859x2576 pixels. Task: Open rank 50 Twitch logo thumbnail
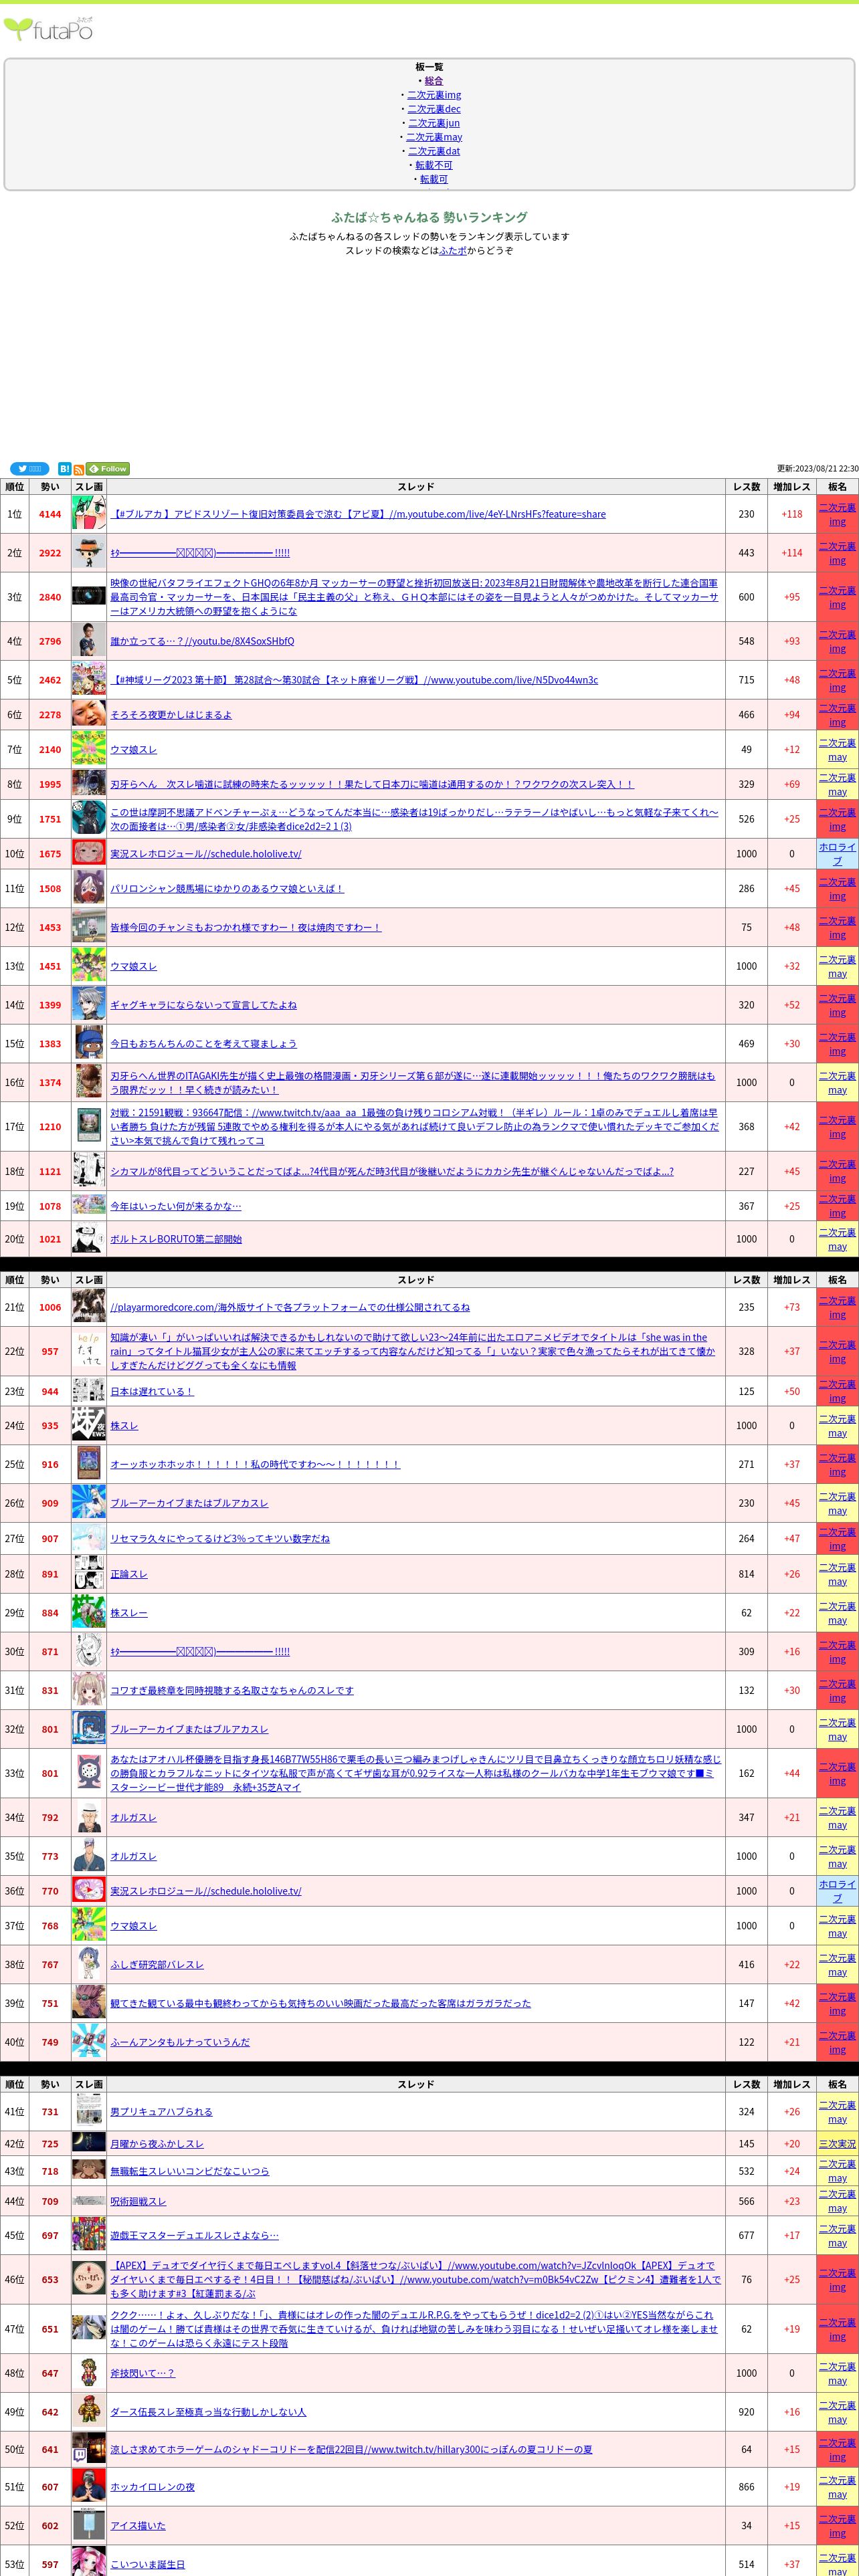click(89, 2449)
